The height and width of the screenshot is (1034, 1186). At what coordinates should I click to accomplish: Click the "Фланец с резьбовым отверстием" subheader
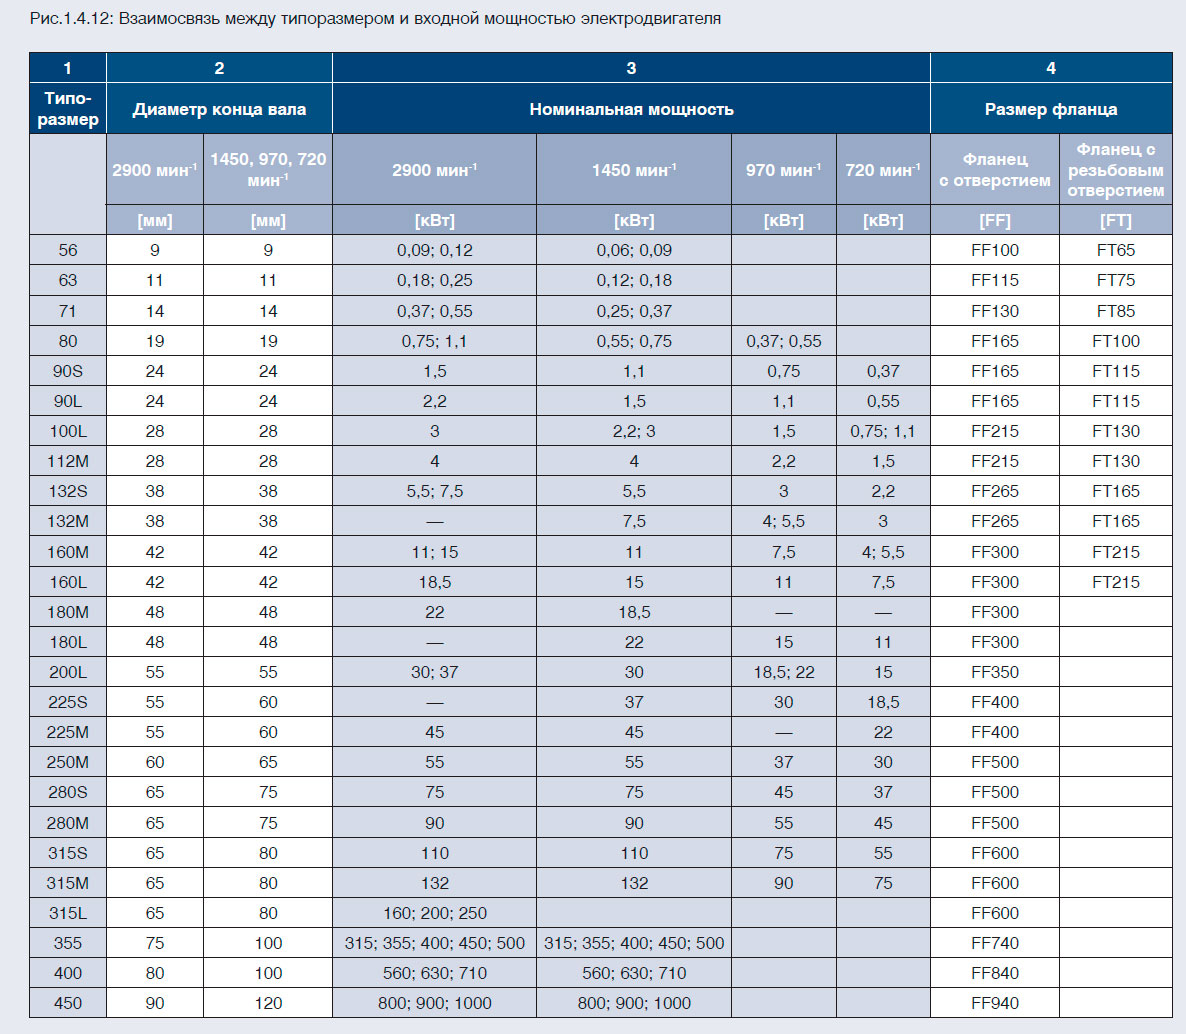coord(1115,169)
